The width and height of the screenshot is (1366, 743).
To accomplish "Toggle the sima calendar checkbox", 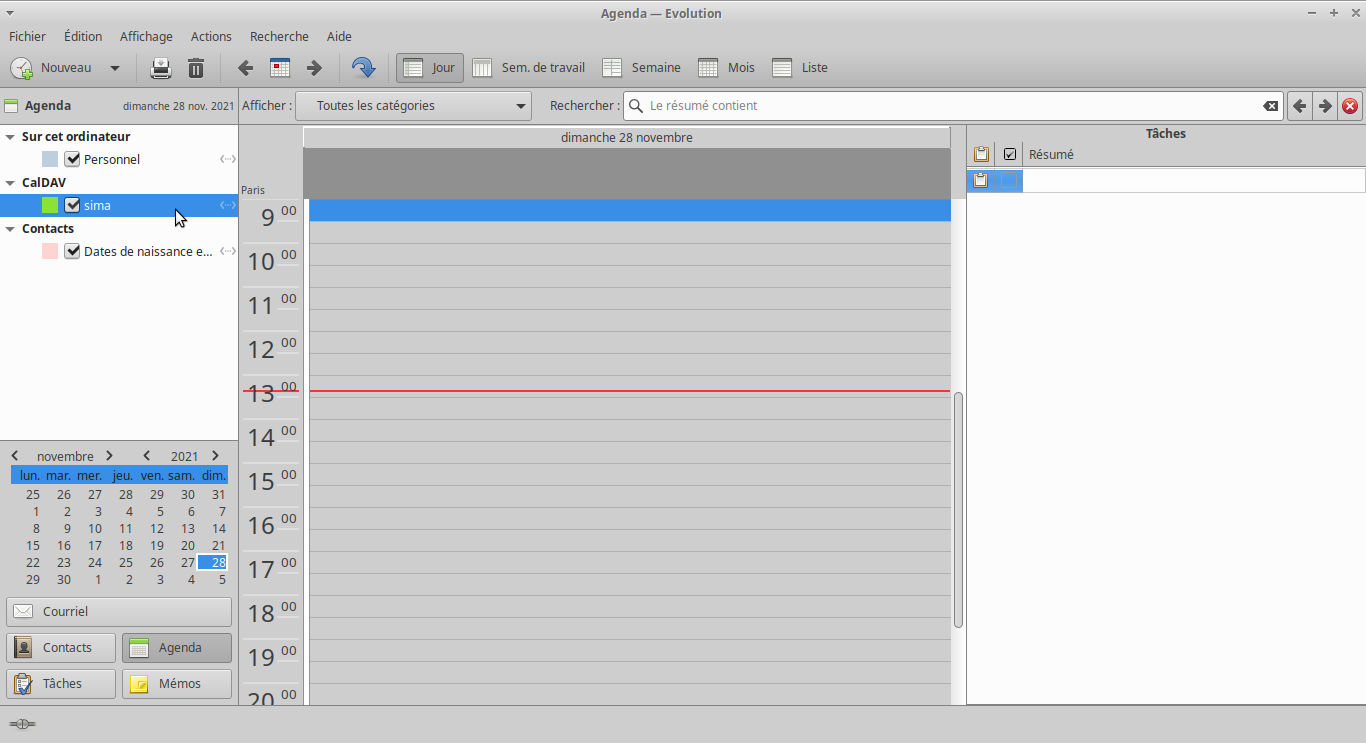I will (x=72, y=205).
